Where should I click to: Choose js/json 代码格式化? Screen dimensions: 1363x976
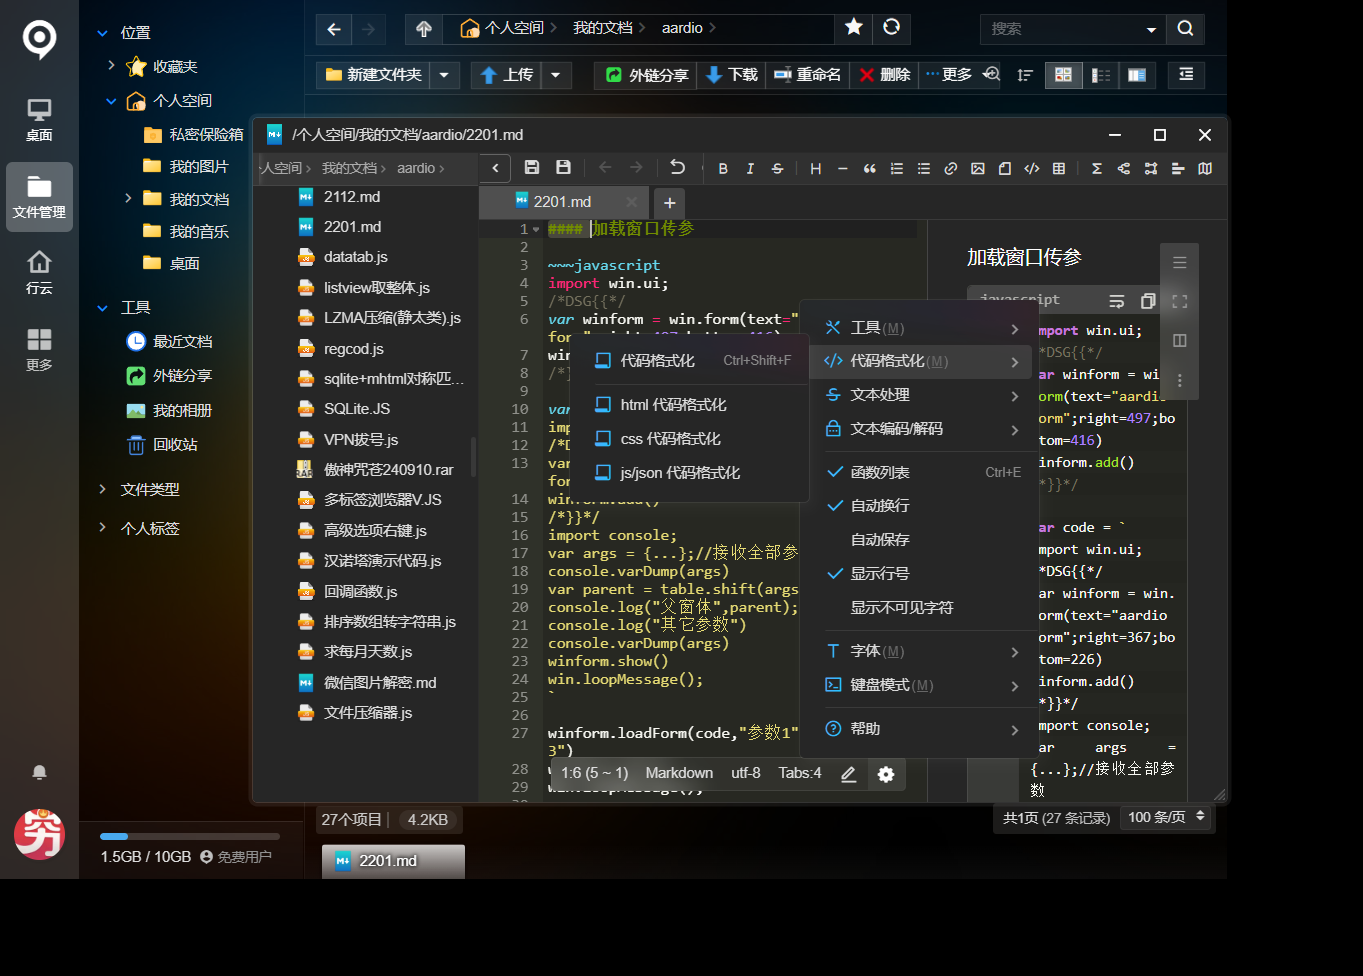point(692,473)
